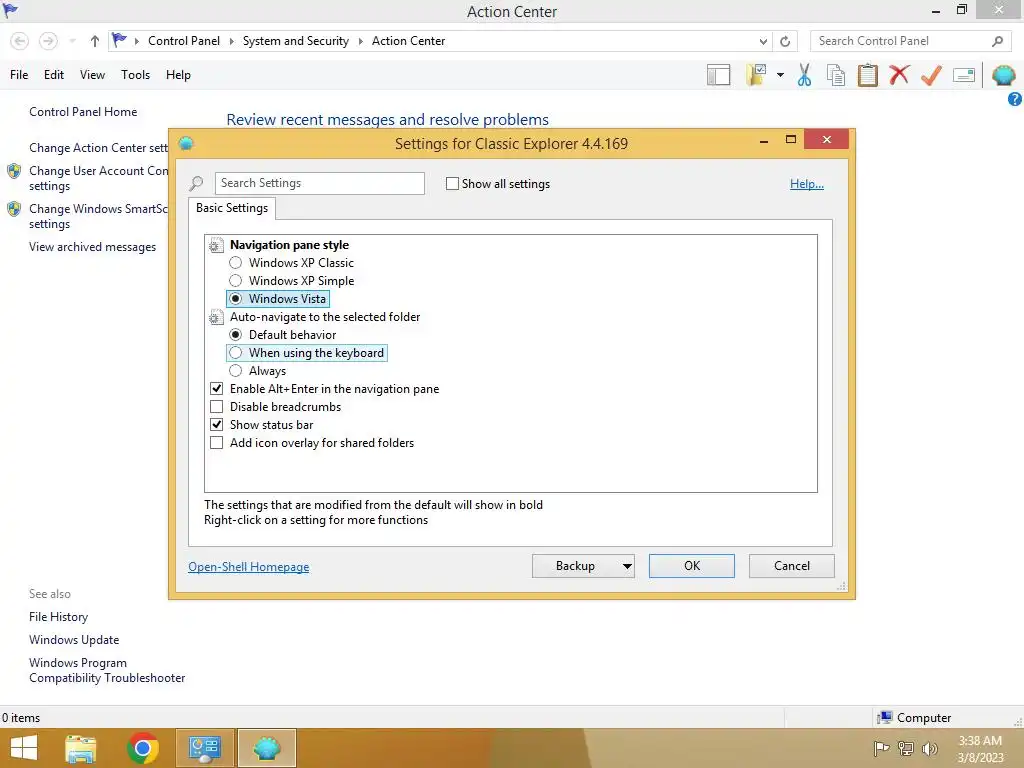Image resolution: width=1024 pixels, height=768 pixels.
Task: Click the envelope Email icon
Action: coord(964,75)
